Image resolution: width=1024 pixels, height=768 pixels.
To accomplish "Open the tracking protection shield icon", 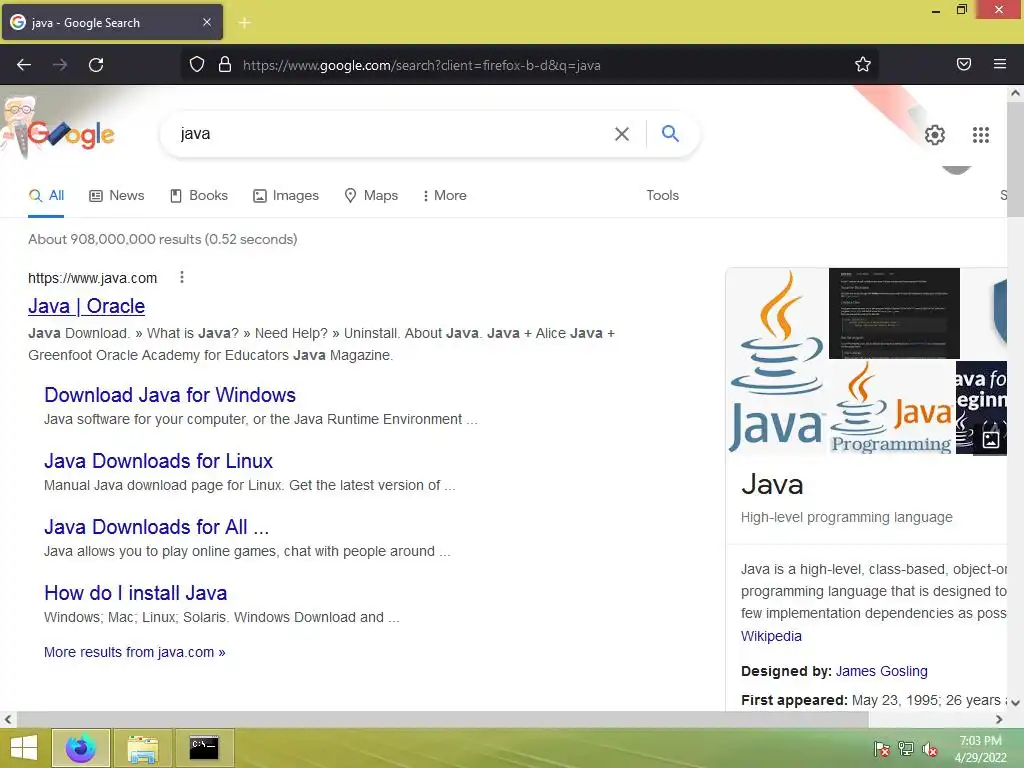I will click(197, 65).
